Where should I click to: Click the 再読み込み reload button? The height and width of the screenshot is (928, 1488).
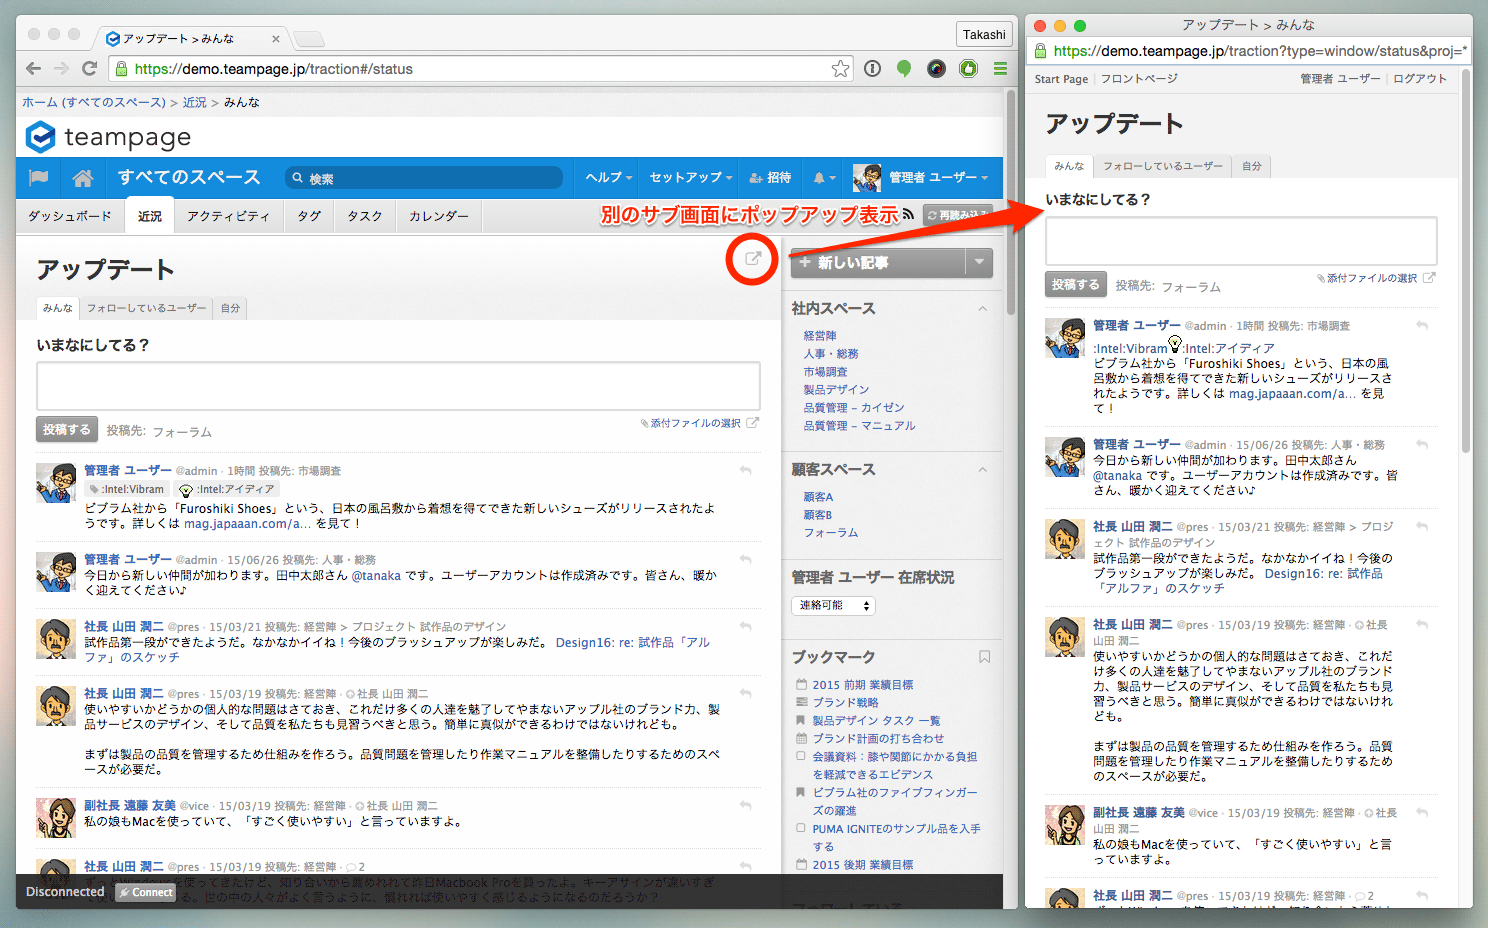(957, 214)
